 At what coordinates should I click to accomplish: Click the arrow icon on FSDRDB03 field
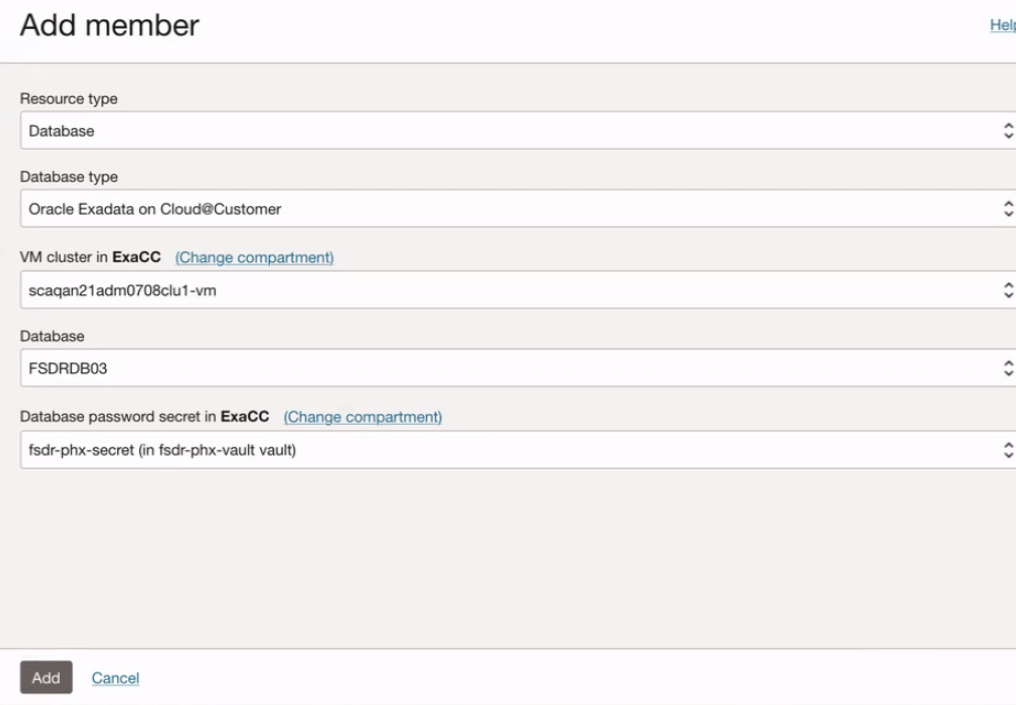click(1008, 368)
